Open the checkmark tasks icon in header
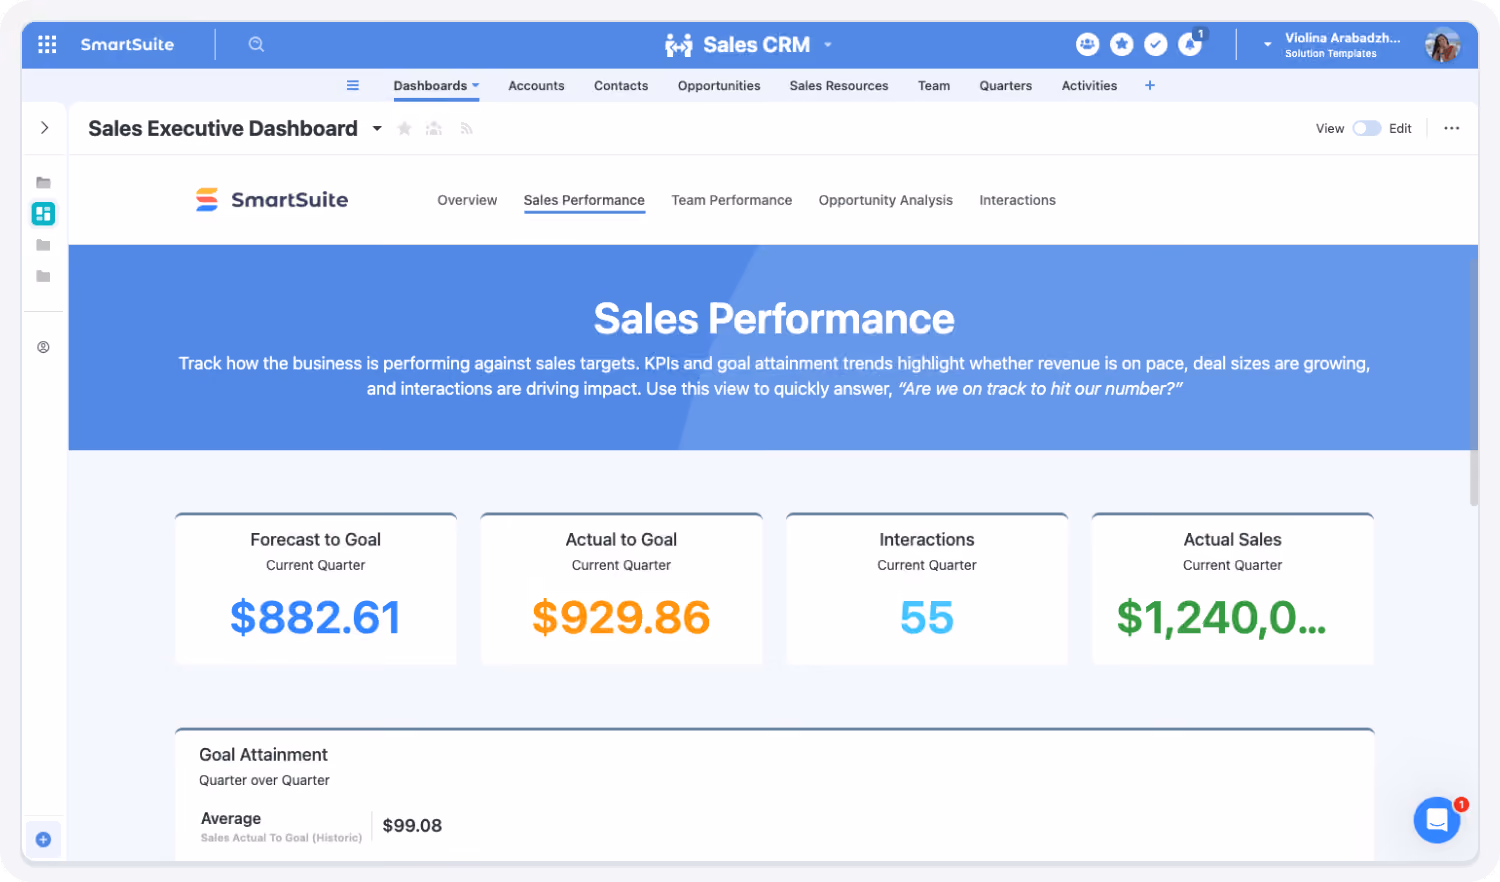Viewport: 1500px width, 882px height. point(1156,44)
